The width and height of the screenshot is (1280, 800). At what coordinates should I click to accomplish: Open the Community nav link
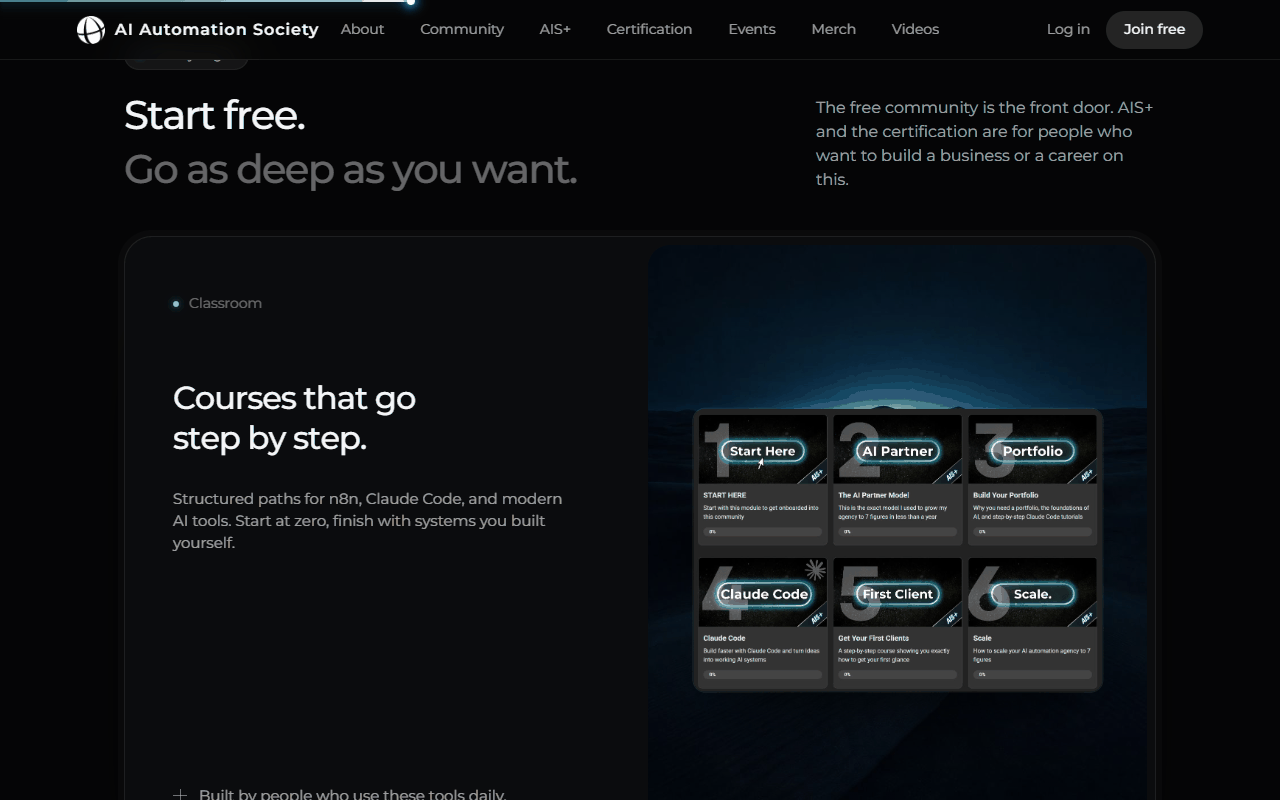[x=462, y=29]
